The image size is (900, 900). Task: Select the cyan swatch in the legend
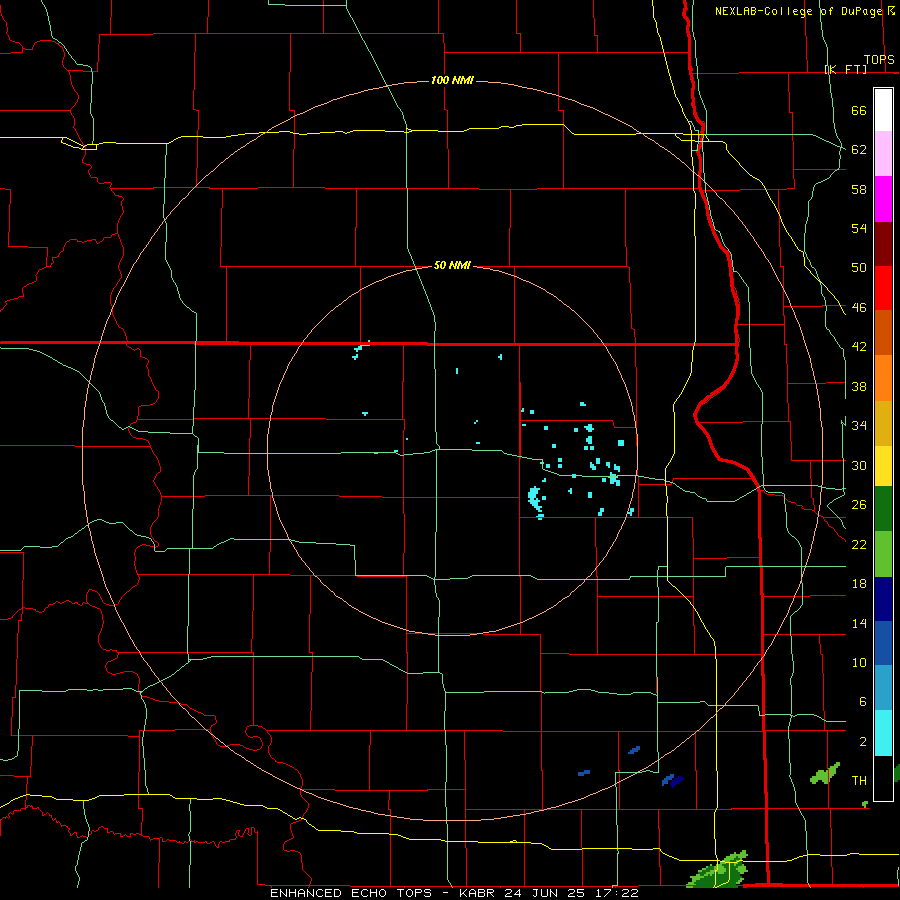coord(883,733)
